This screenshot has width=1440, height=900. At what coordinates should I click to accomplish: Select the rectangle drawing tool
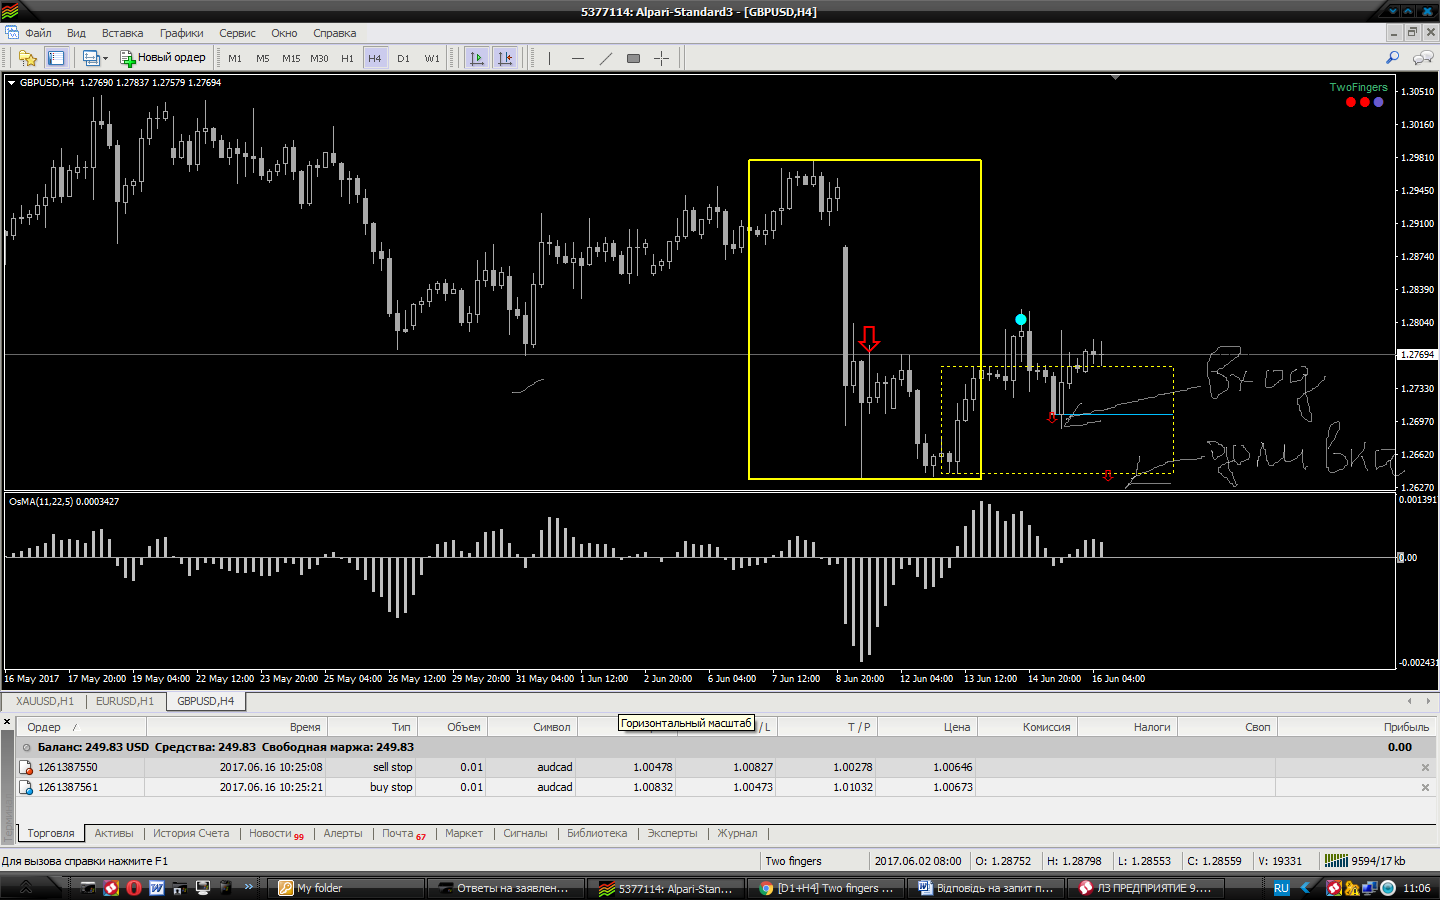click(633, 58)
